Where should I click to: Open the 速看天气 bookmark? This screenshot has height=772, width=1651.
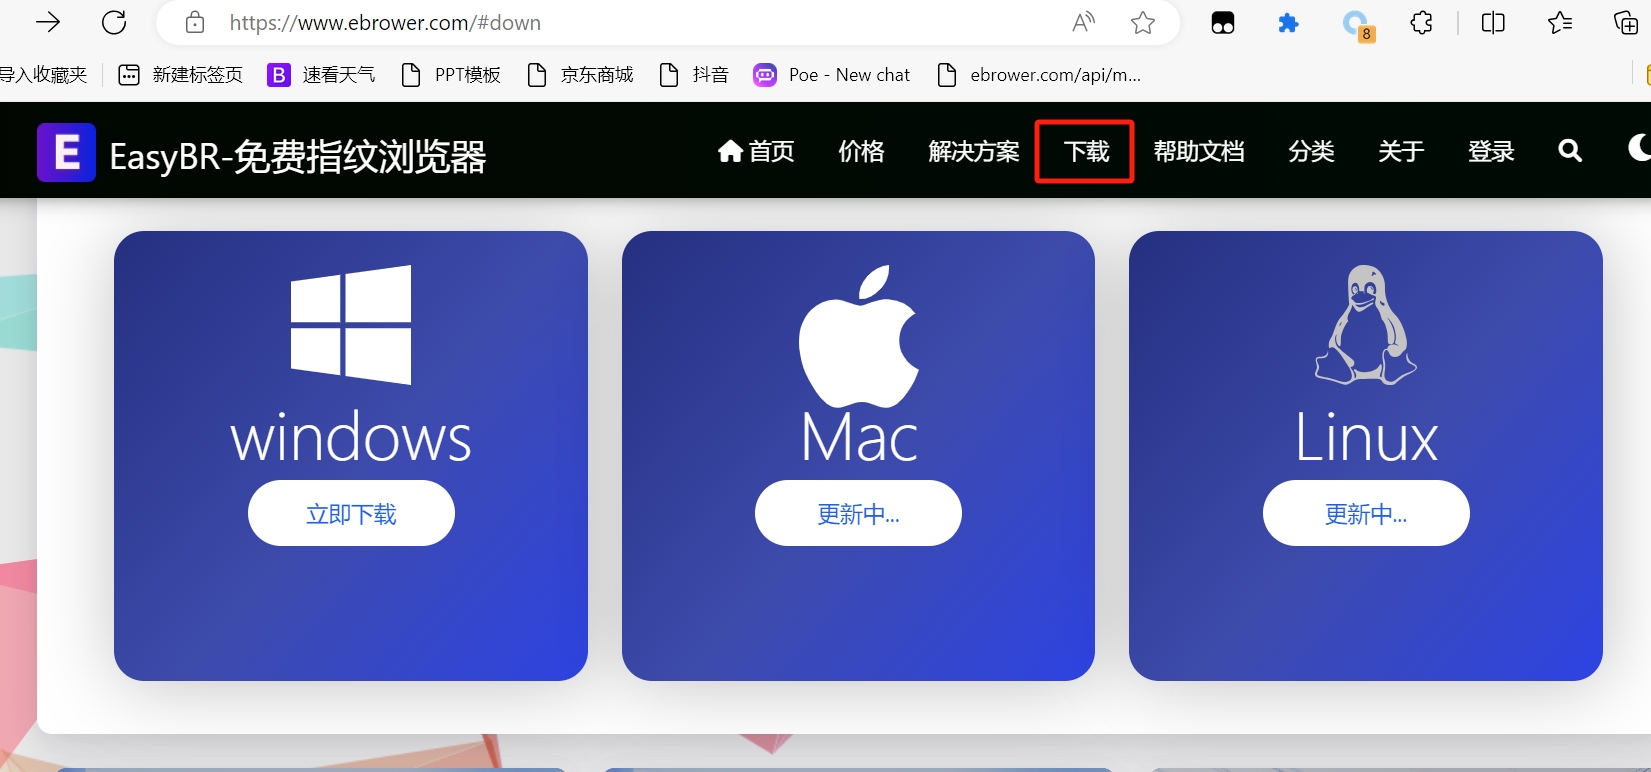coord(321,75)
